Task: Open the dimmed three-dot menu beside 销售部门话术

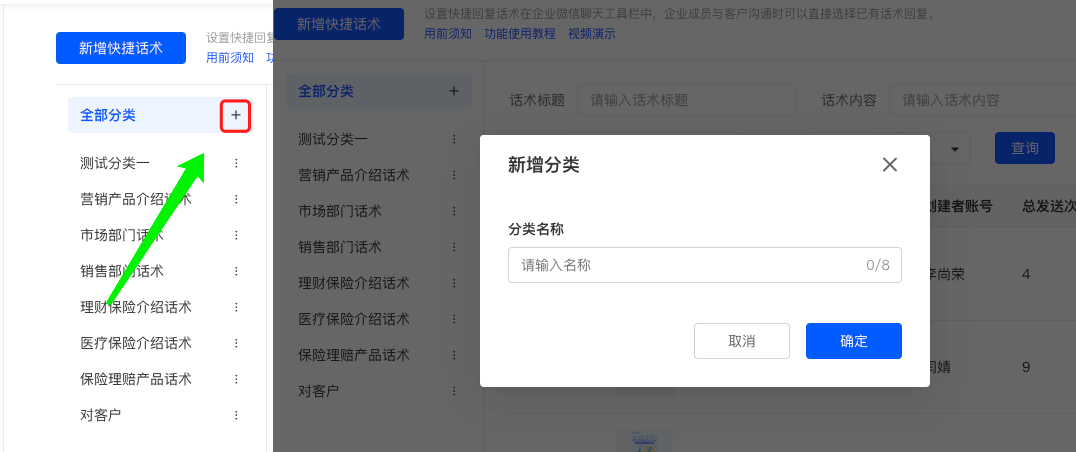Action: pyautogui.click(x=454, y=247)
